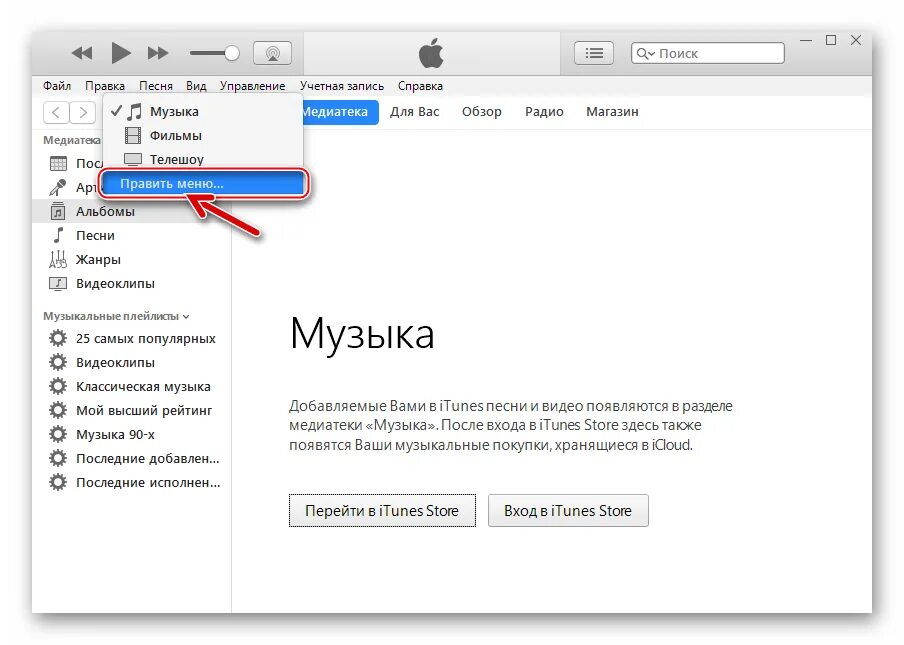Open the AirPlay output button
Image resolution: width=904 pixels, height=645 pixels.
(x=273, y=54)
